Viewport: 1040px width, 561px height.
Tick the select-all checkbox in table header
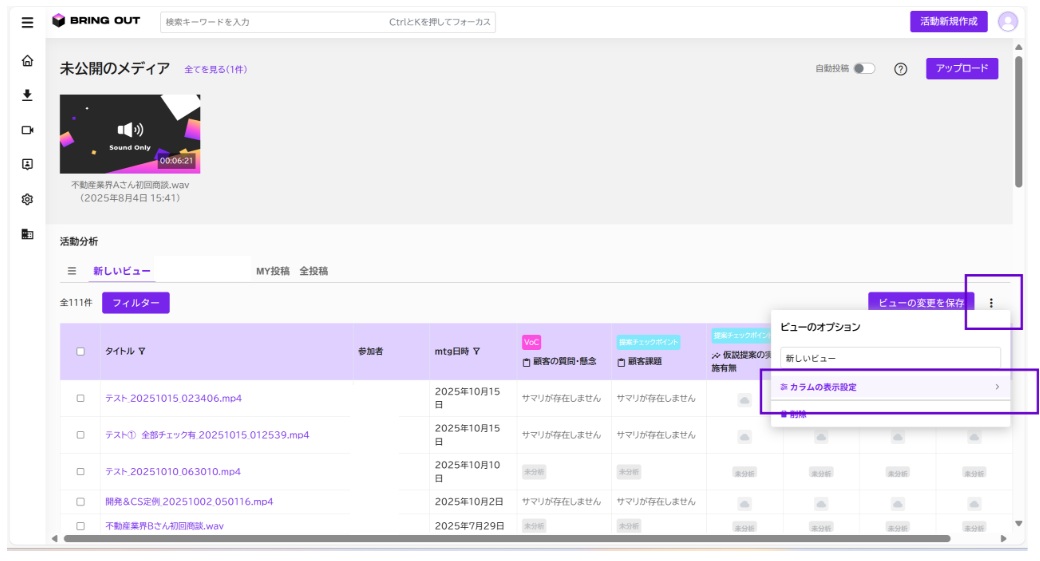point(80,351)
